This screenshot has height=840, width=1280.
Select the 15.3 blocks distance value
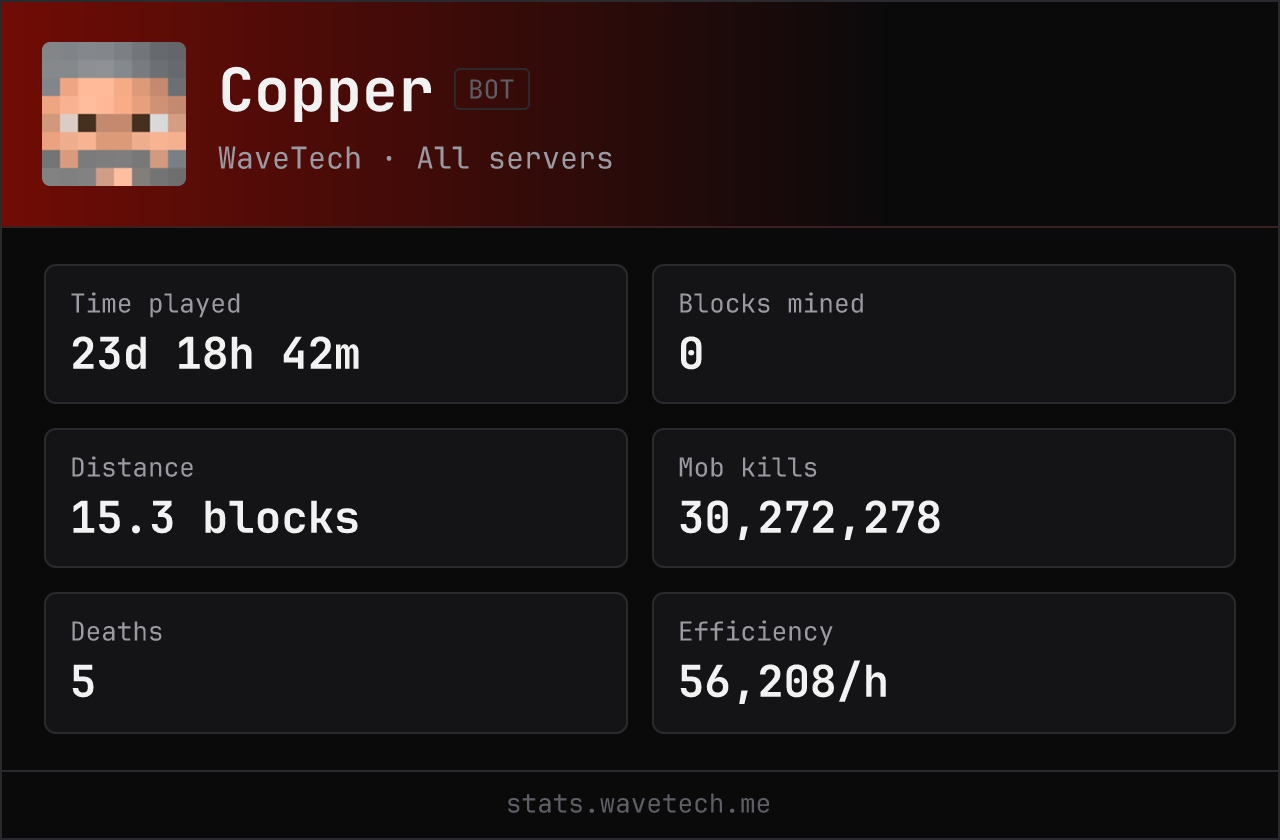pyautogui.click(x=215, y=518)
